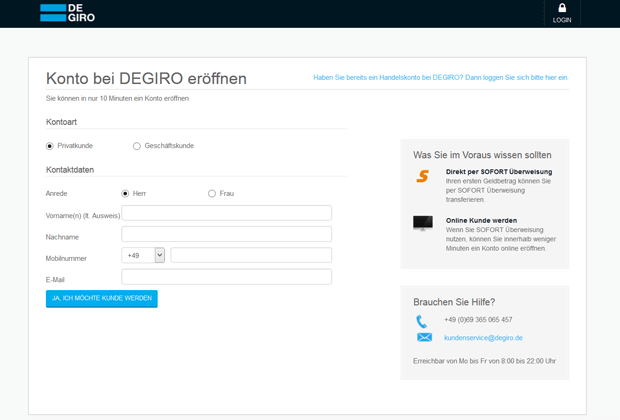Open the kundenservice@degiro.de email link

[483, 338]
